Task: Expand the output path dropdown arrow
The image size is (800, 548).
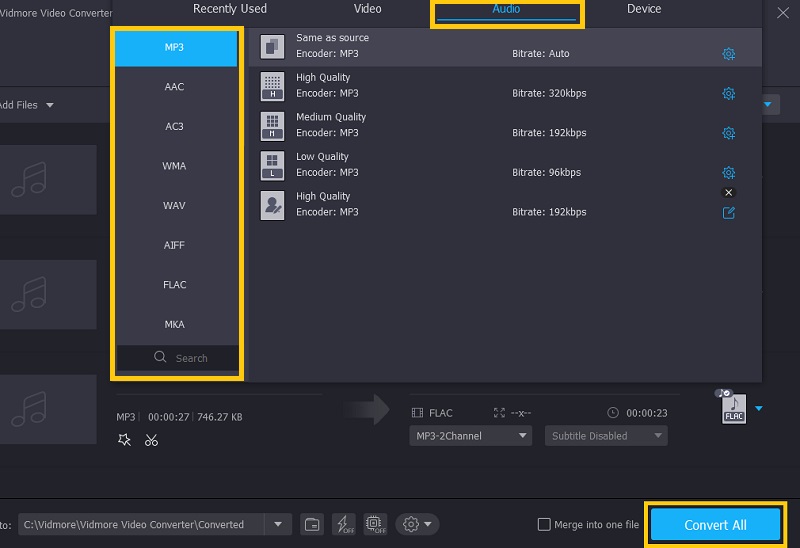Action: click(x=278, y=524)
